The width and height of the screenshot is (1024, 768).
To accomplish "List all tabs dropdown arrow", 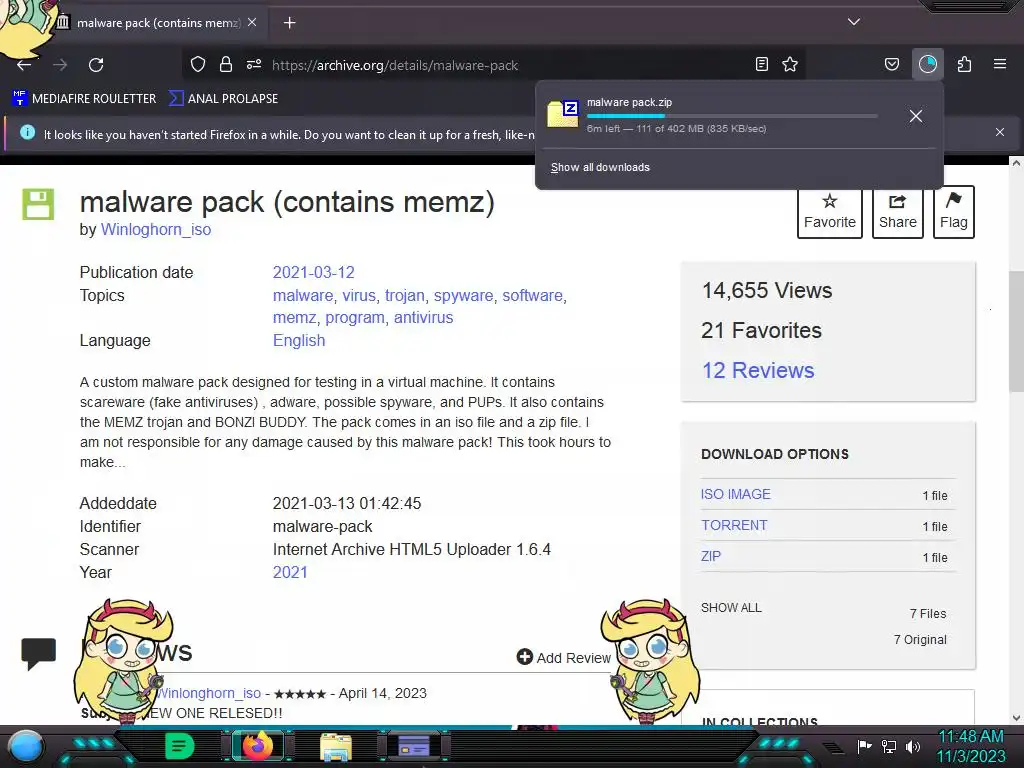I will (854, 22).
